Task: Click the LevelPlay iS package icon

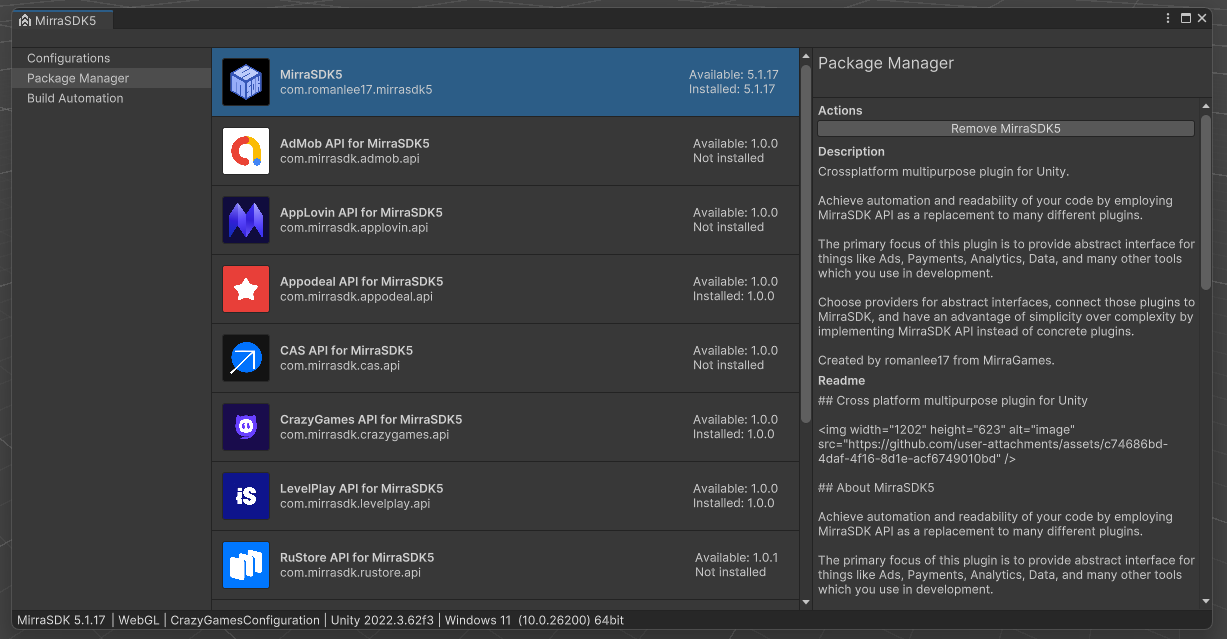Action: coord(245,496)
